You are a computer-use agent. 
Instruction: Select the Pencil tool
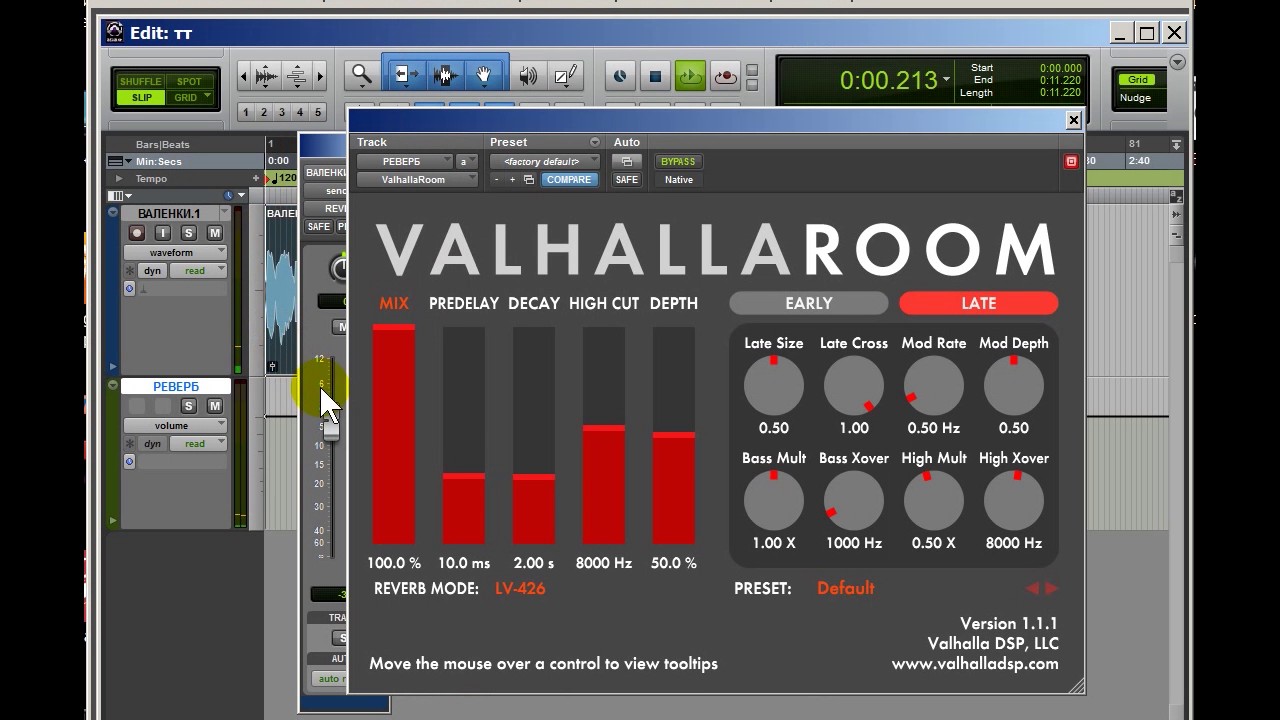pos(565,75)
